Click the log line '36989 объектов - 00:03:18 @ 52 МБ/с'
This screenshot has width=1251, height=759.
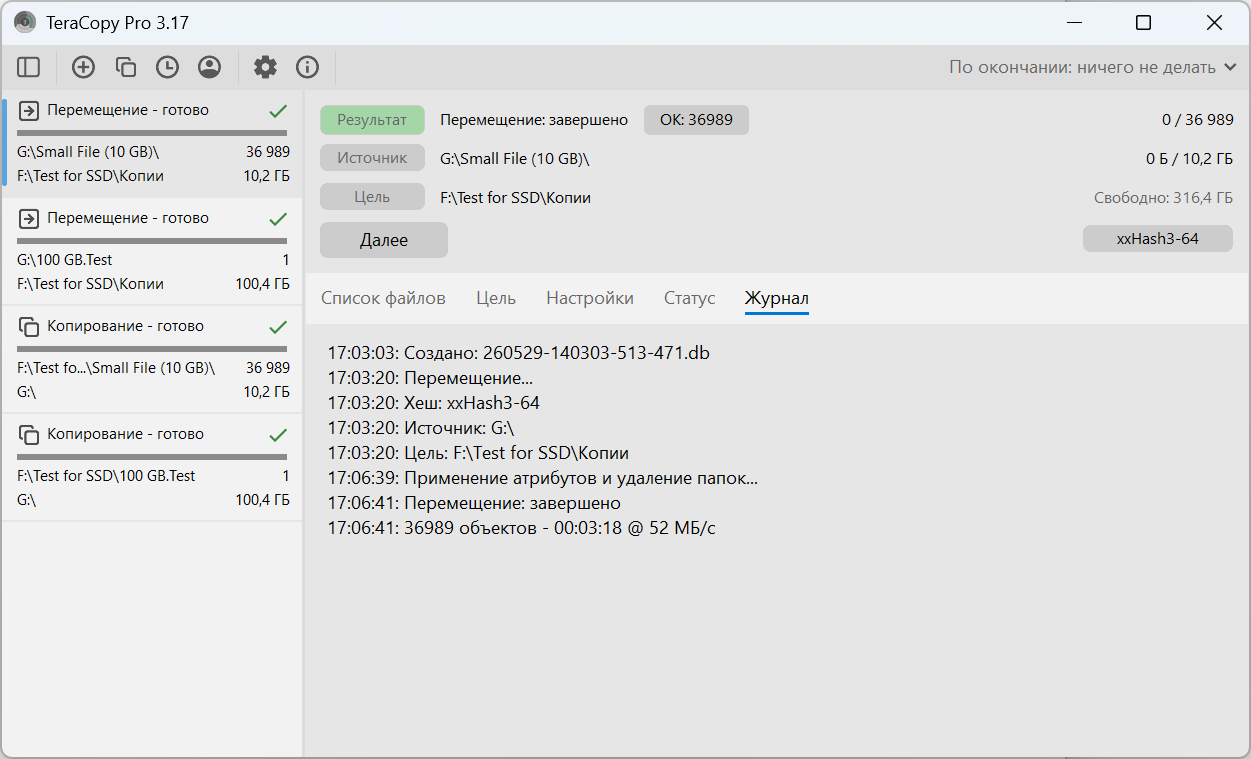(x=521, y=528)
